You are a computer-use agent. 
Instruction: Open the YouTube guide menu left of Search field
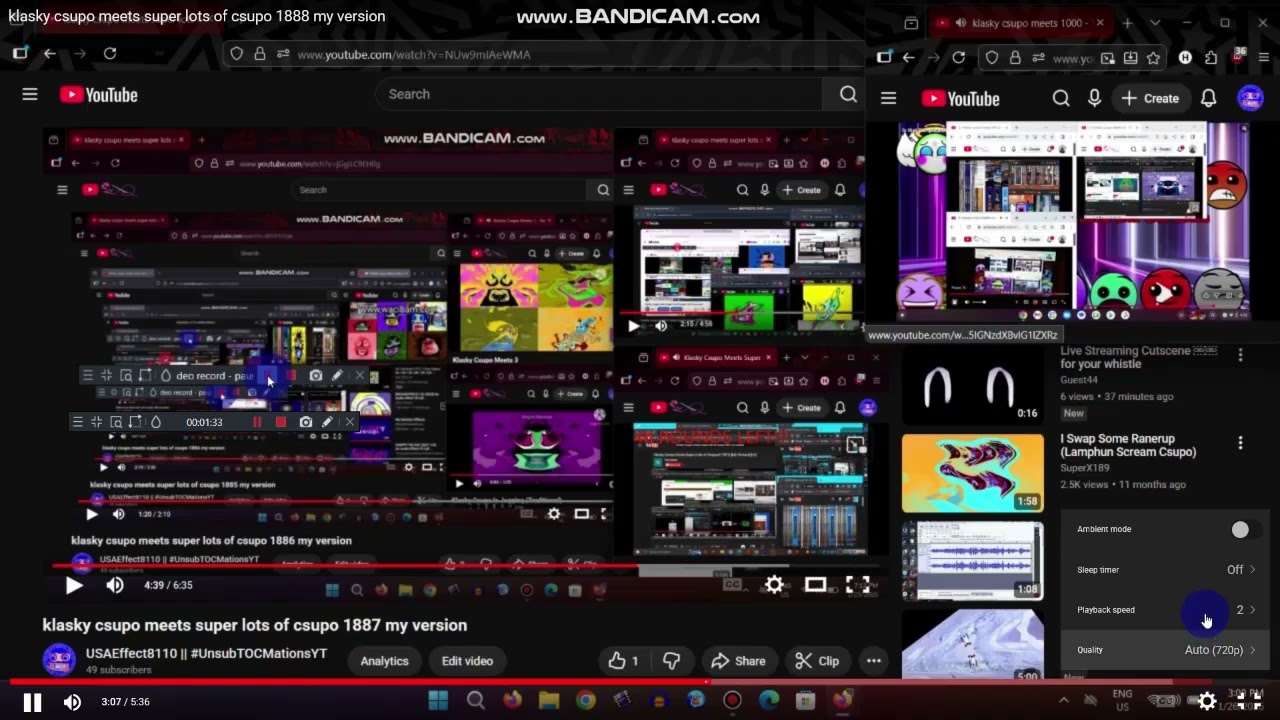pyautogui.click(x=30, y=94)
